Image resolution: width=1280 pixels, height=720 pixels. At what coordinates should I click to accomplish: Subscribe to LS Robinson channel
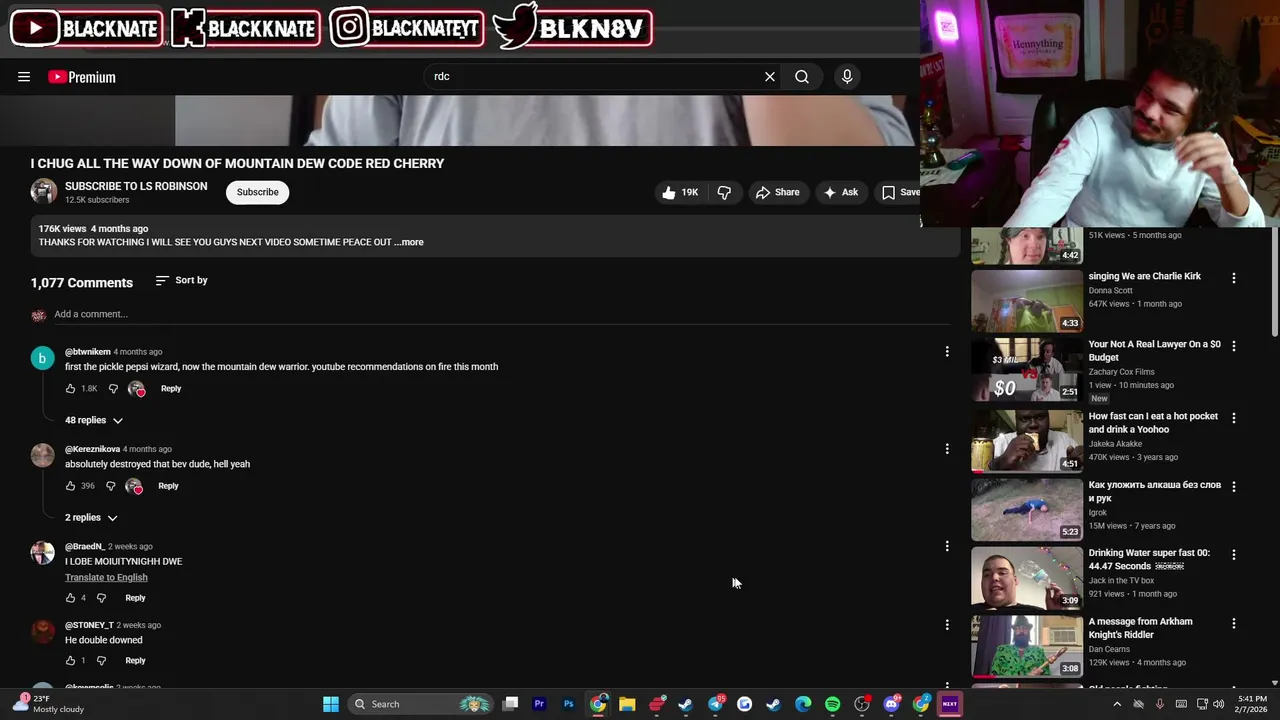click(257, 192)
